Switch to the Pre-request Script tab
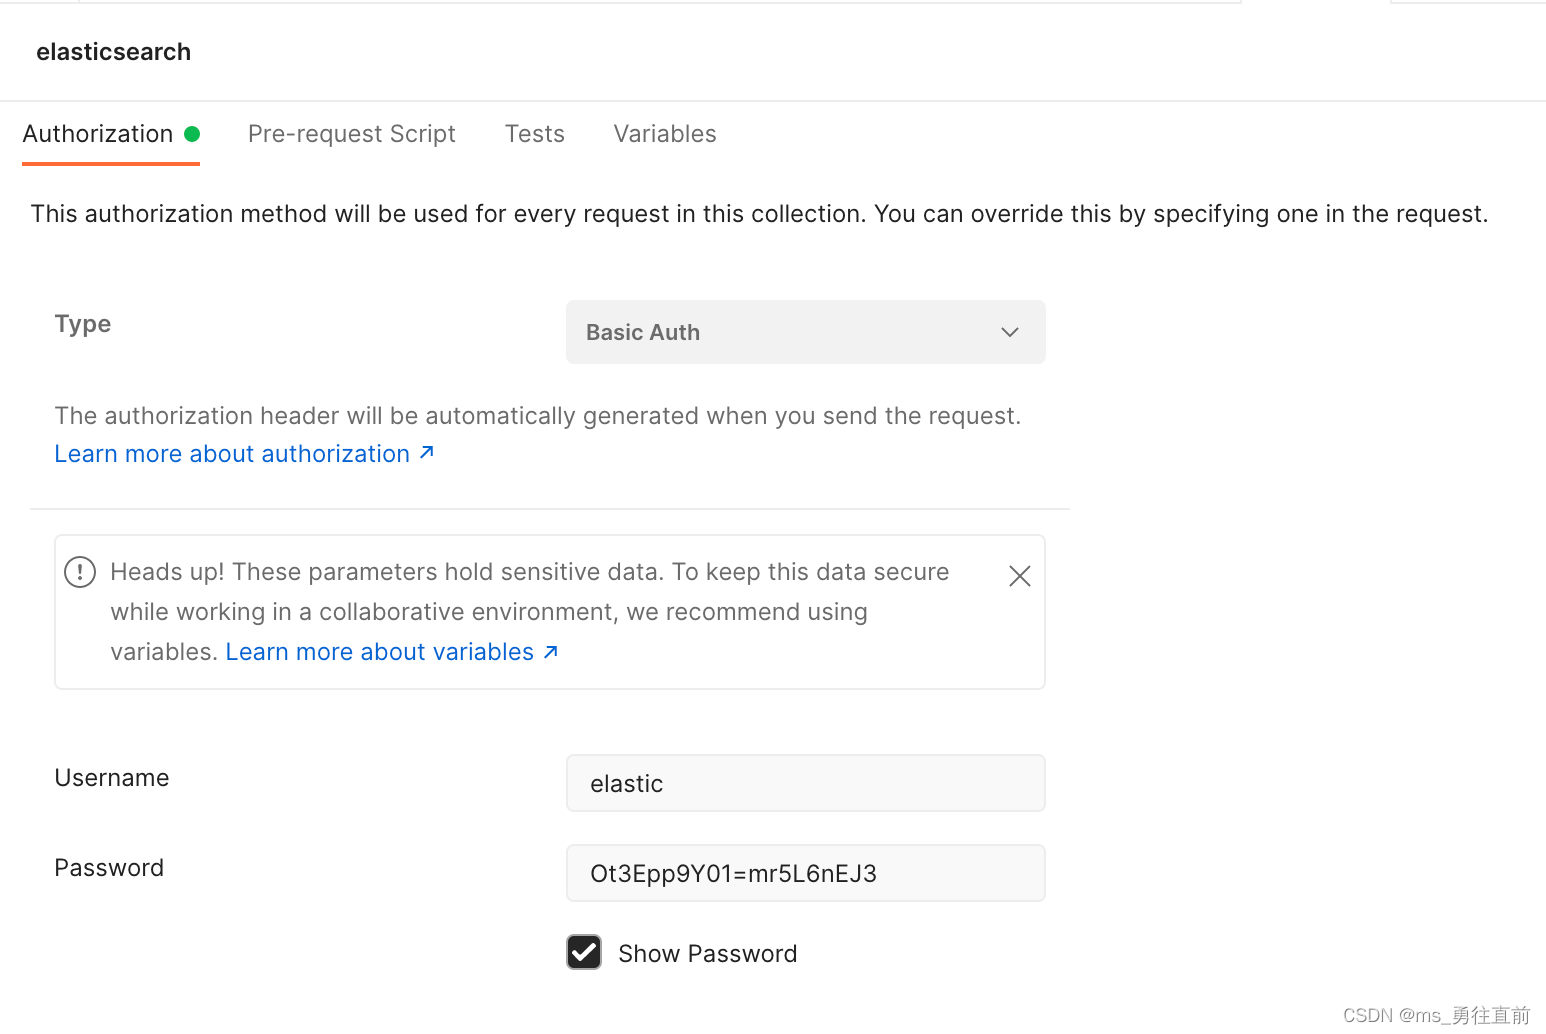1546x1034 pixels. point(352,134)
